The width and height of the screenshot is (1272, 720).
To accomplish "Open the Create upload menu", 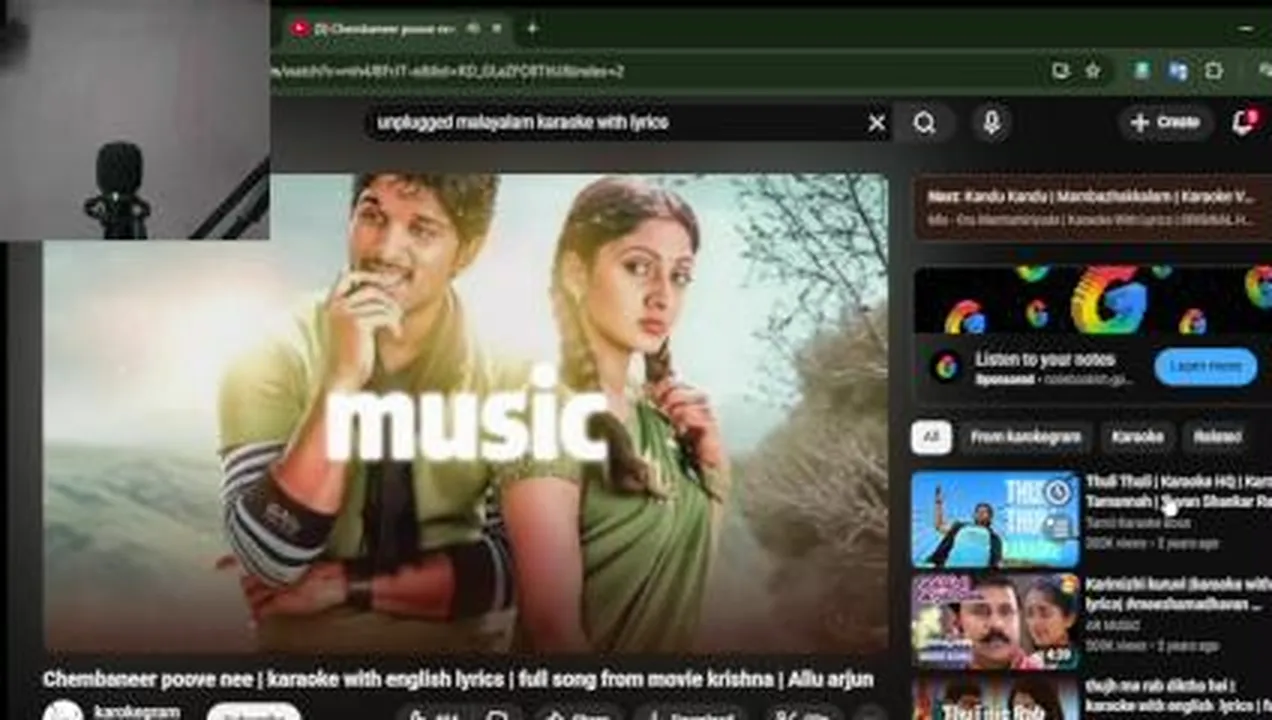I will pos(1164,122).
